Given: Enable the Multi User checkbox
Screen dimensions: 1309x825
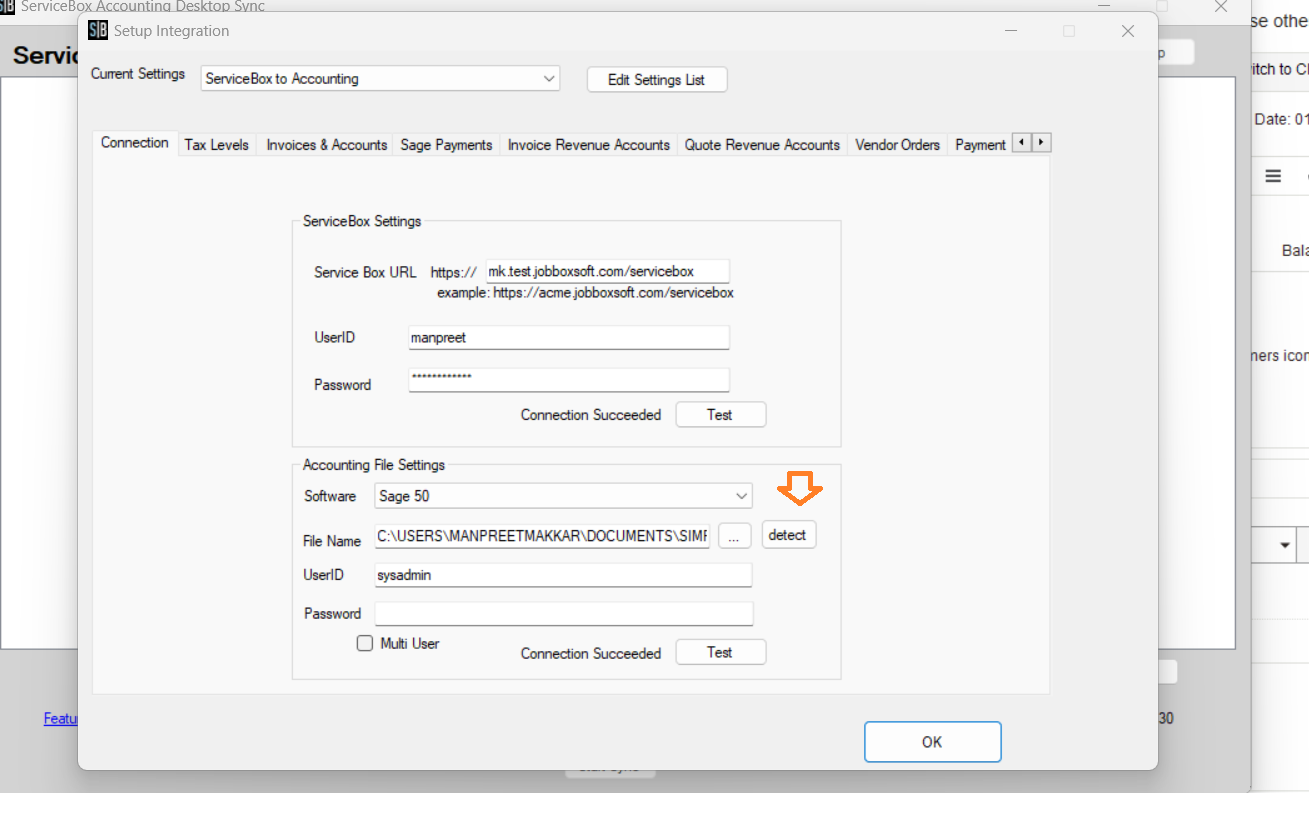Looking at the screenshot, I should click(365, 643).
